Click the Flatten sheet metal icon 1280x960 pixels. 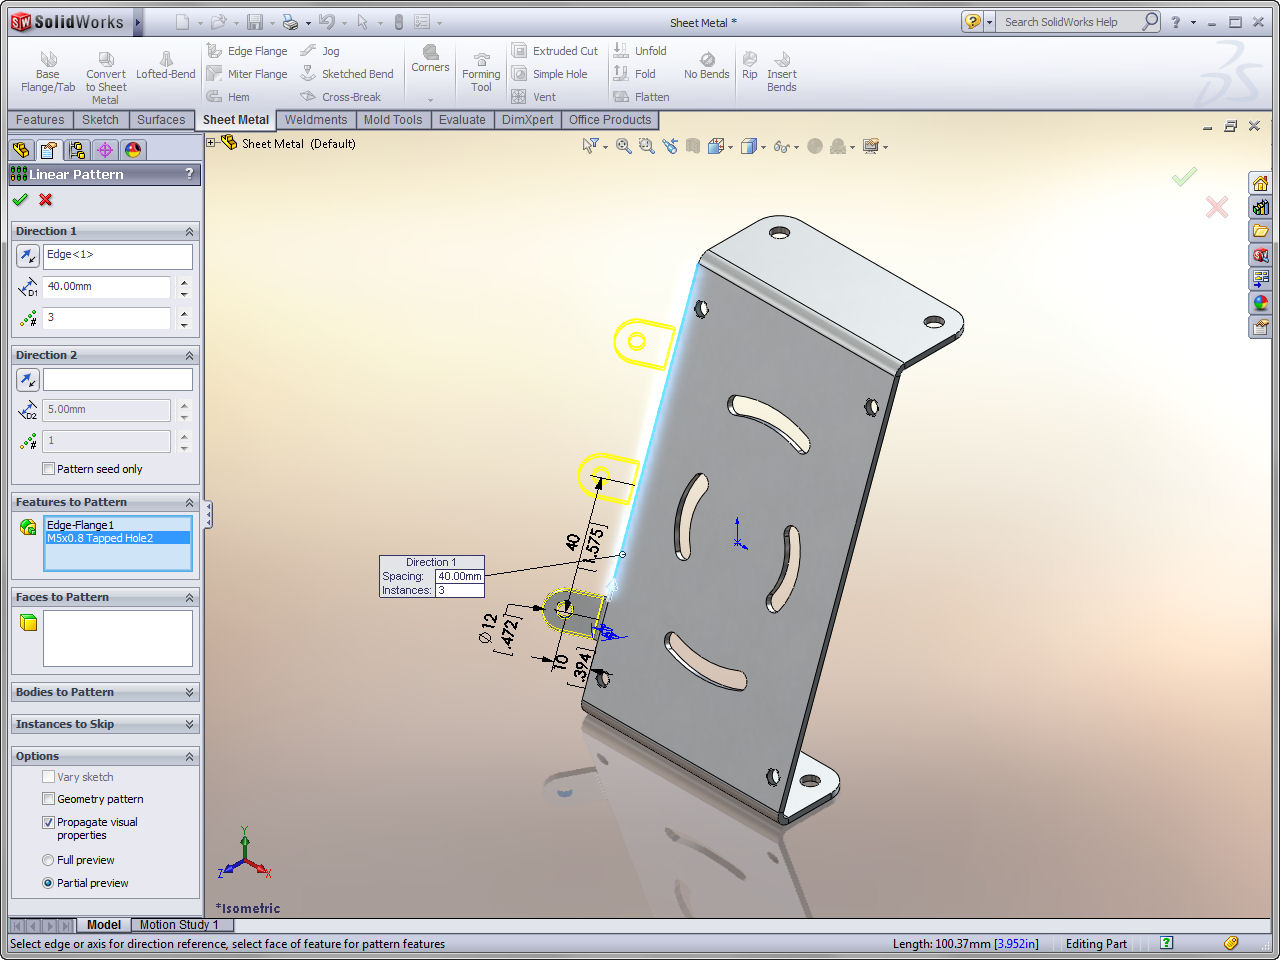point(641,97)
